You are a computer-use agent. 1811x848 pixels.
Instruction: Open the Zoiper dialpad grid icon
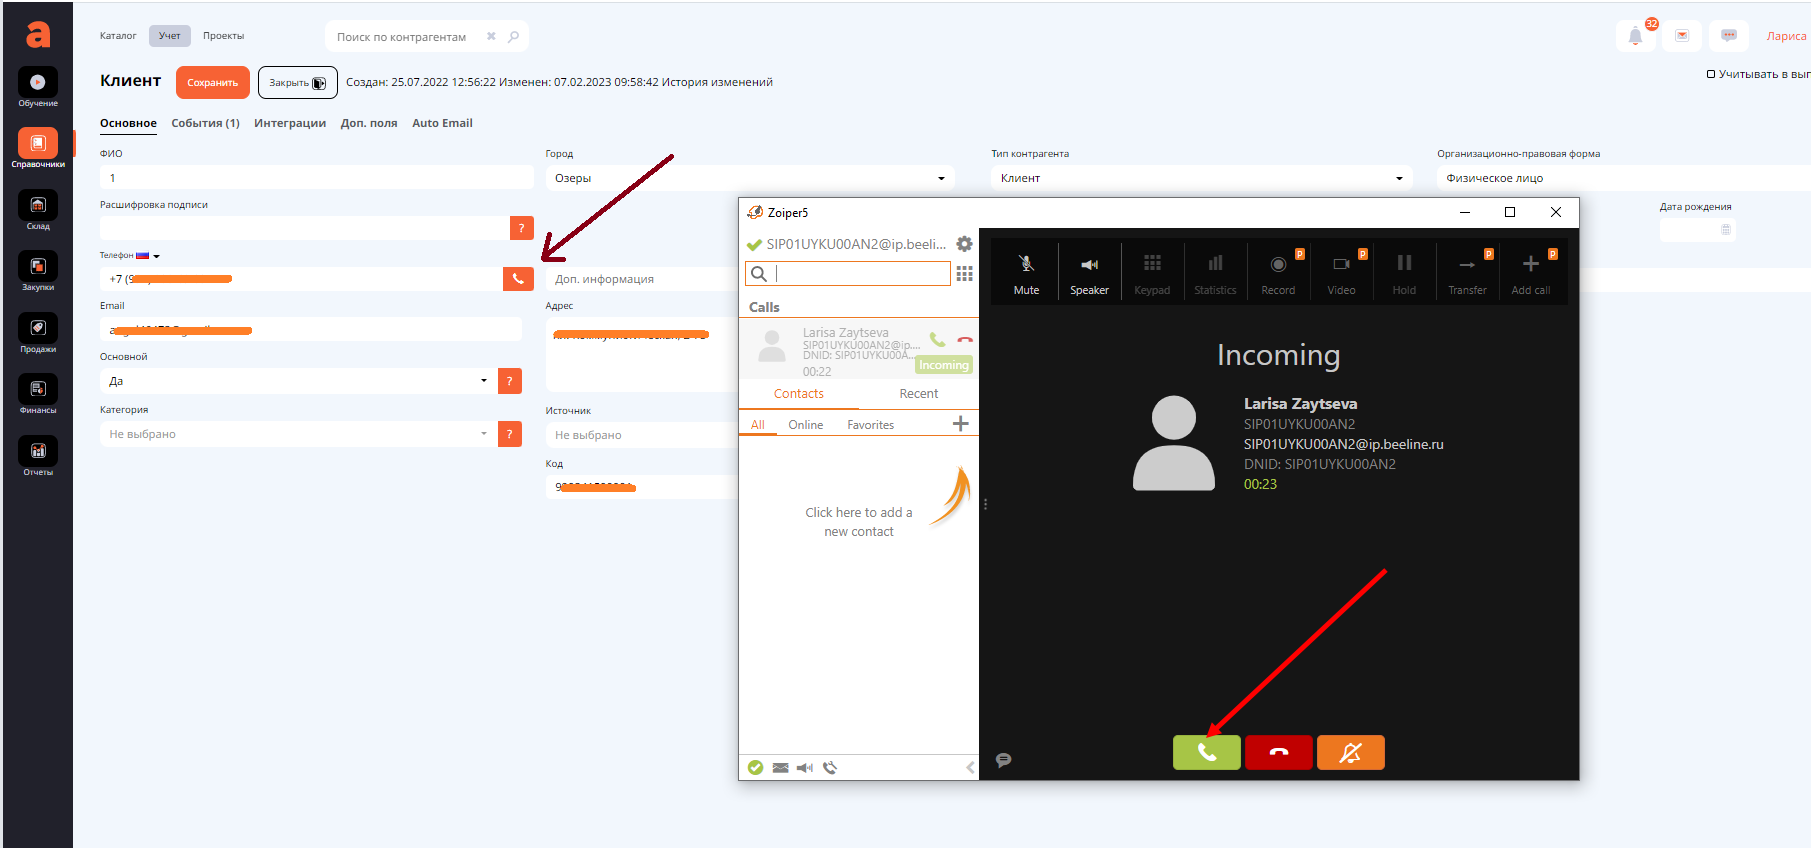click(964, 274)
